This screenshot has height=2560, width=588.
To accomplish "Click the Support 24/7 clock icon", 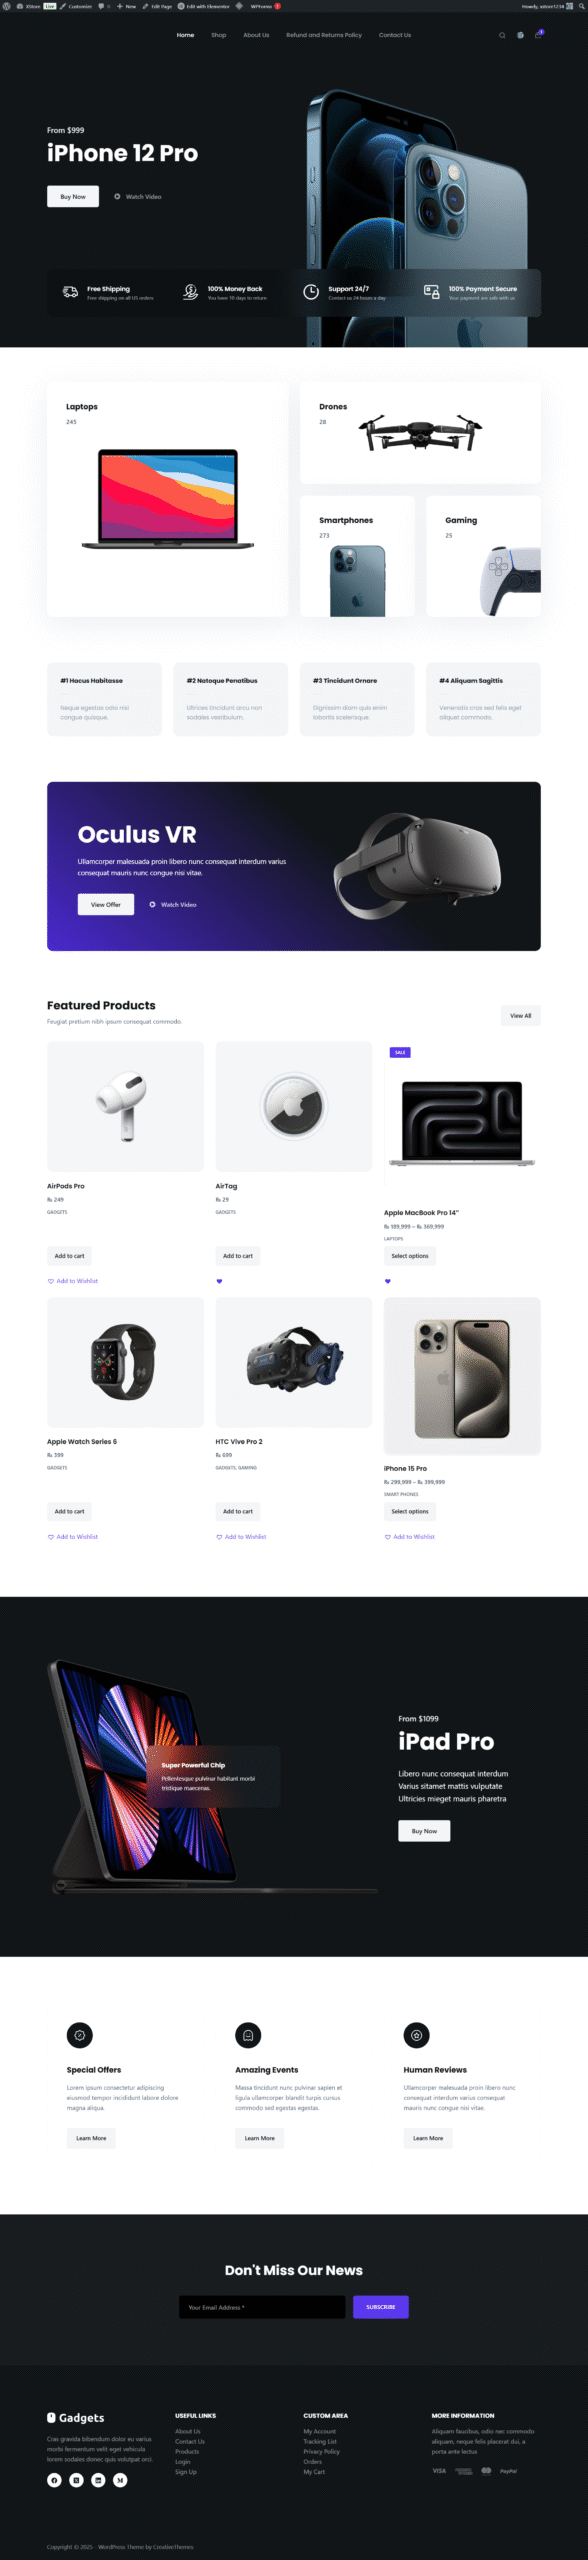I will tap(311, 291).
